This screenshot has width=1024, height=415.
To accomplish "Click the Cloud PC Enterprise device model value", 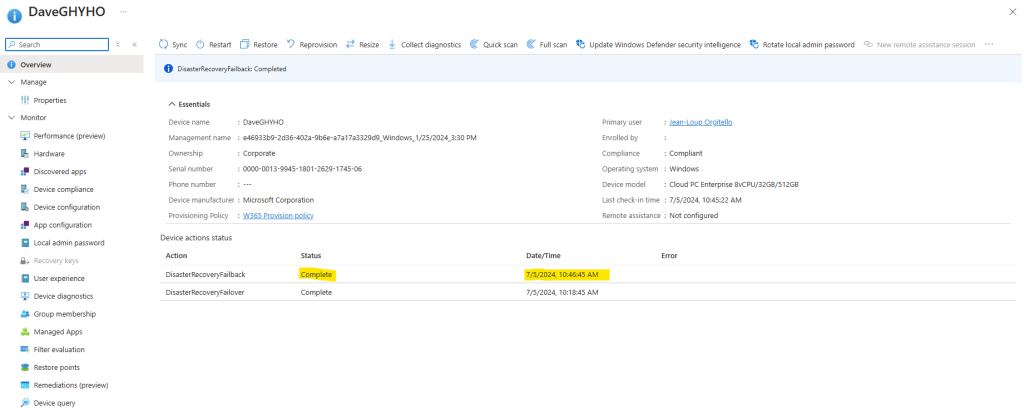I will 734,184.
